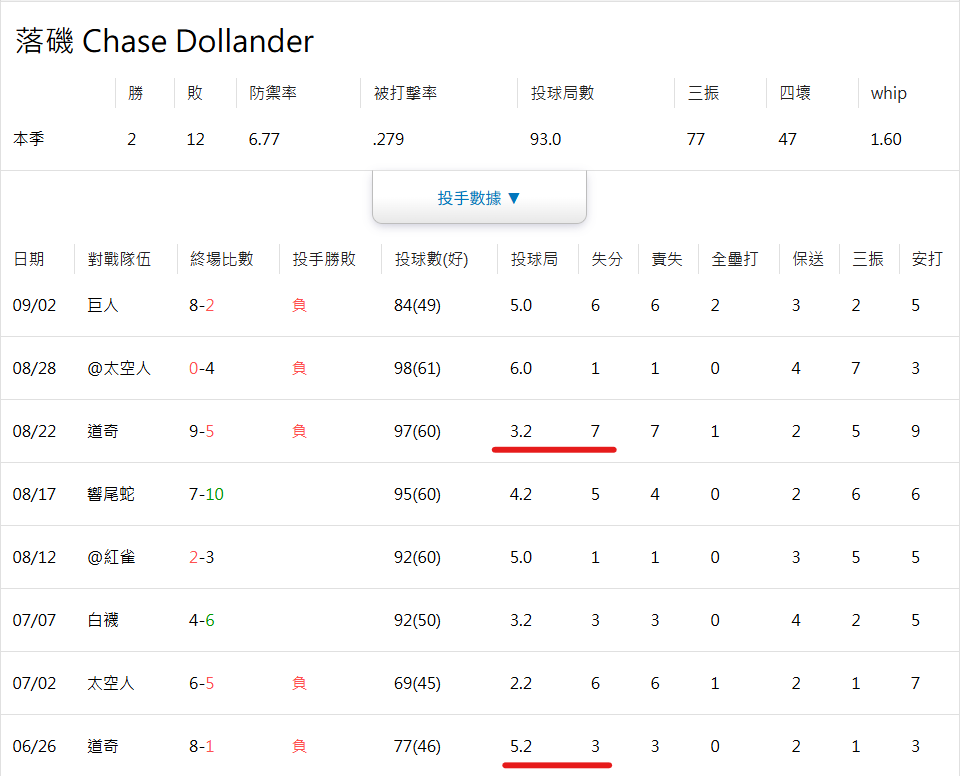This screenshot has height=776, width=960.
Task: Select the 07/02 game date
Action: pyautogui.click(x=34, y=684)
